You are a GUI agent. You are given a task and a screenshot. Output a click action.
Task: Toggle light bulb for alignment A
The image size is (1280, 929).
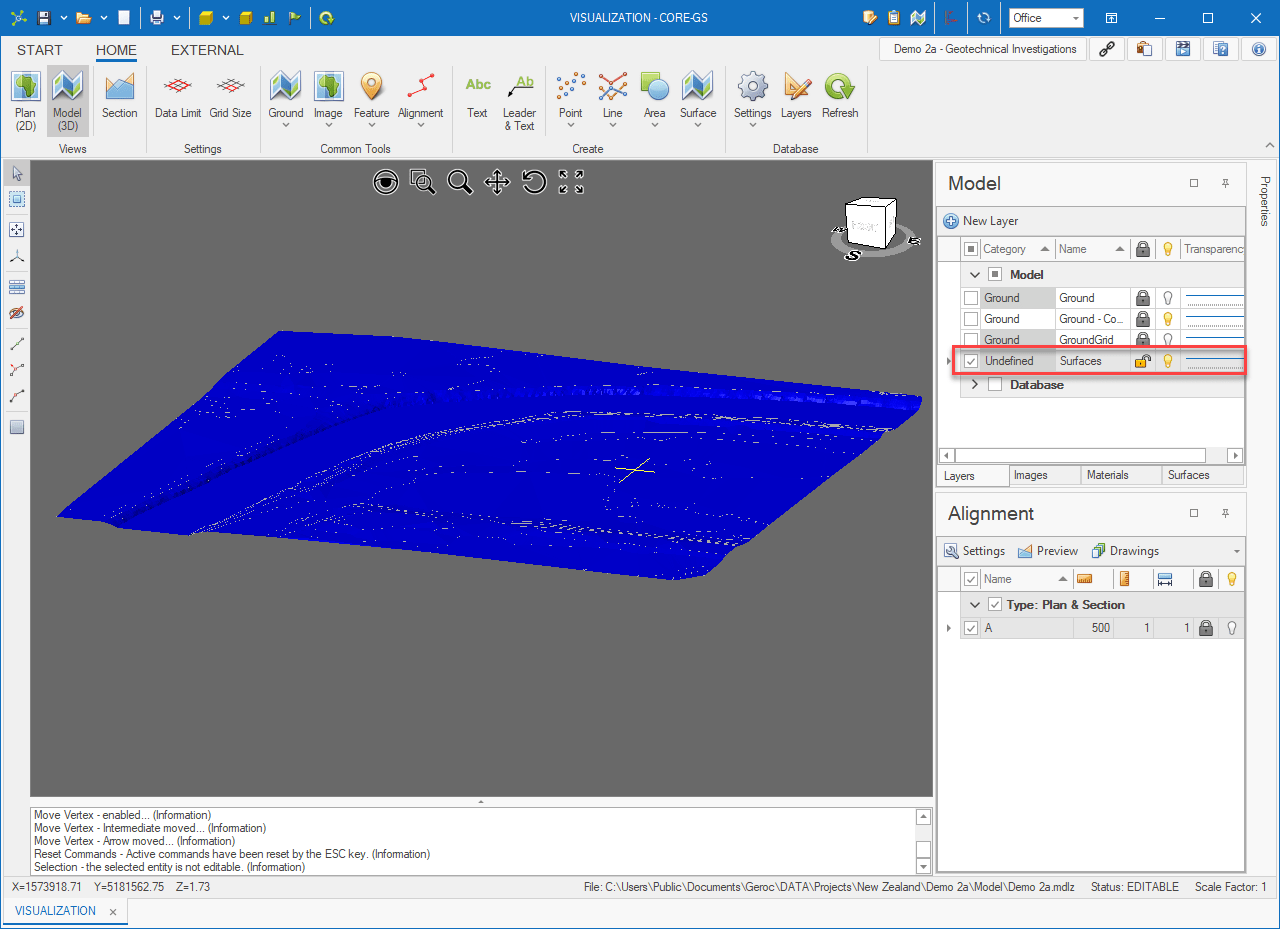point(1232,629)
